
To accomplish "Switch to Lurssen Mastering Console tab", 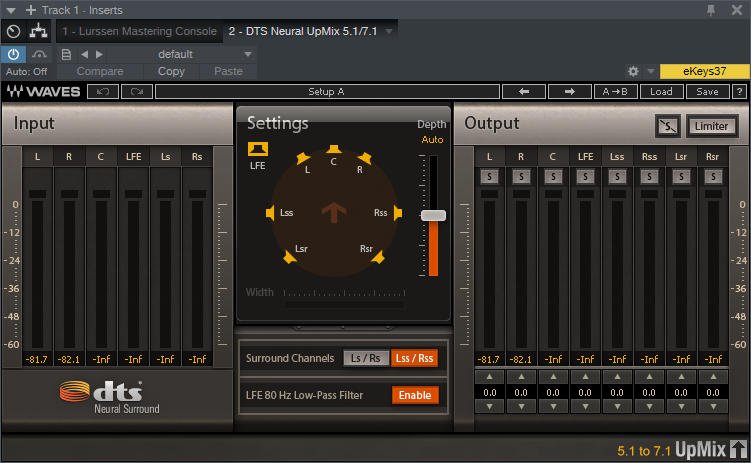I will (139, 32).
